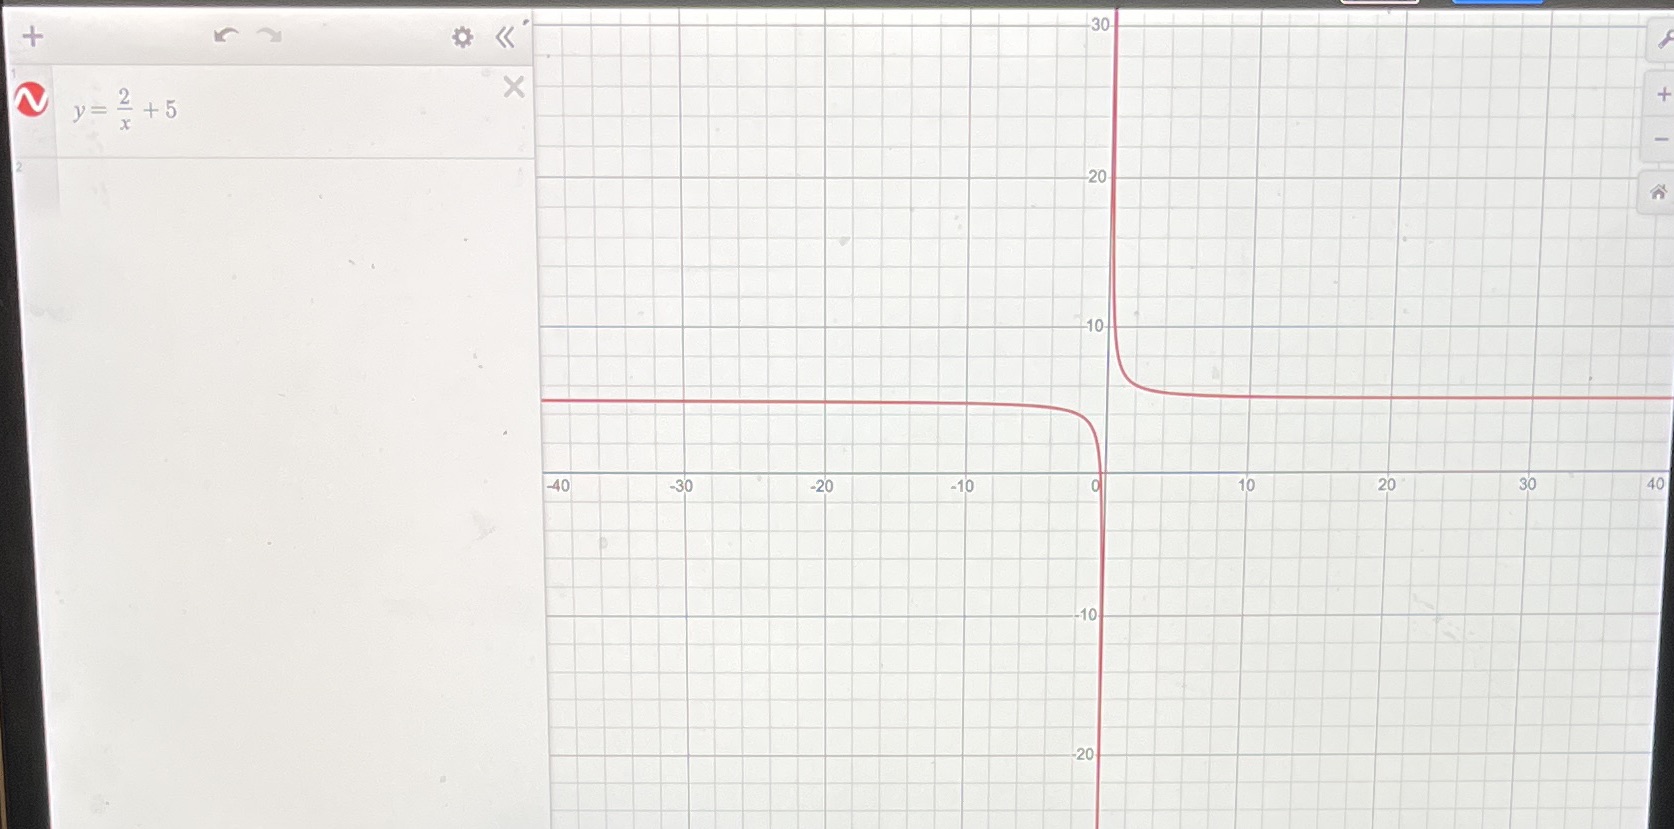1674x829 pixels.
Task: Redo the last edit
Action: coord(269,36)
